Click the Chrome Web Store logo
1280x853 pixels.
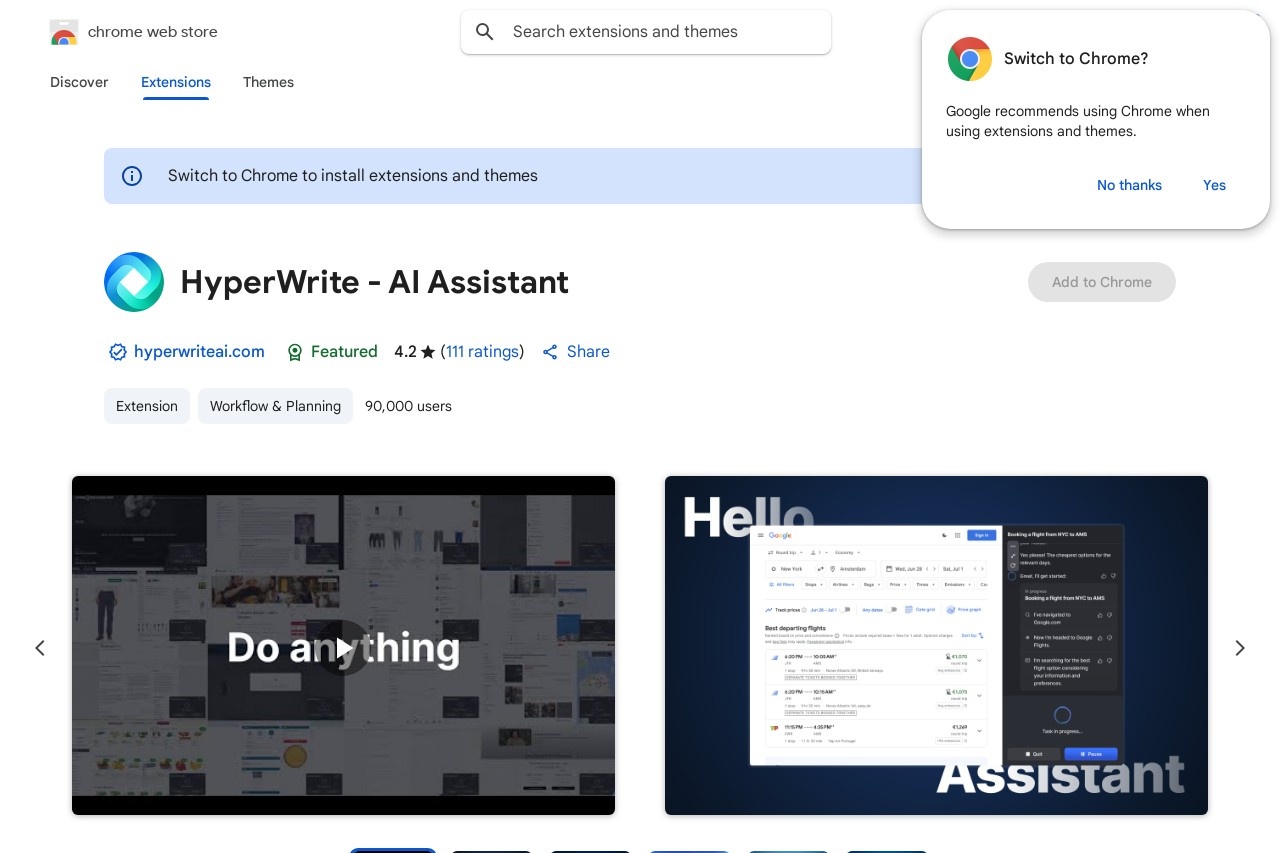point(63,32)
